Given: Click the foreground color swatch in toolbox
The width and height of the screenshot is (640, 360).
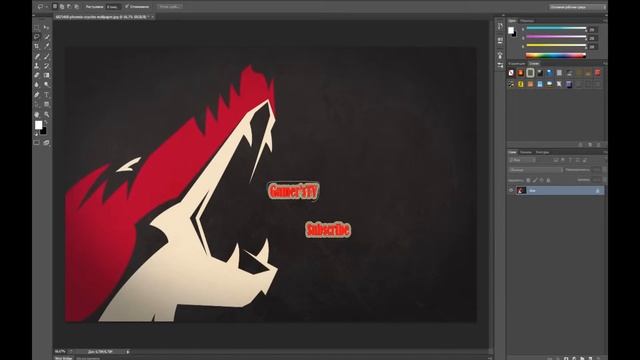Looking at the screenshot, I should [x=38, y=125].
